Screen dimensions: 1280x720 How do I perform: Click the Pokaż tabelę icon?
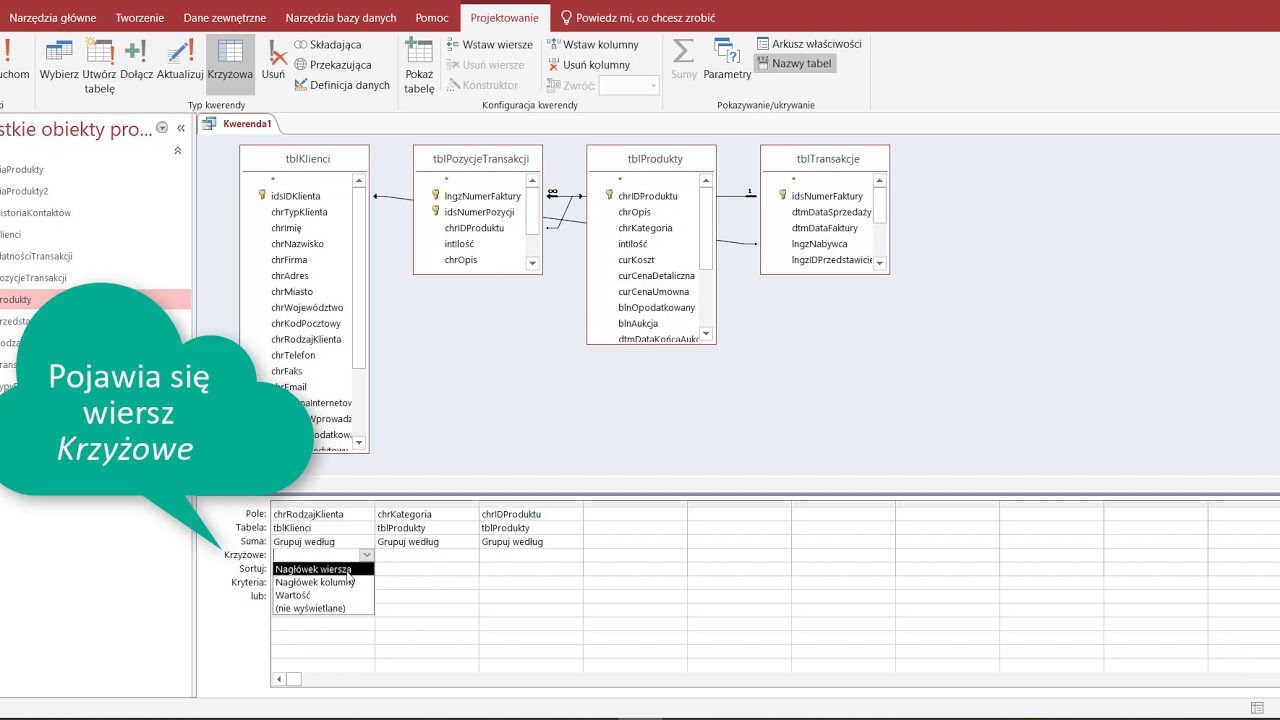[x=419, y=66]
